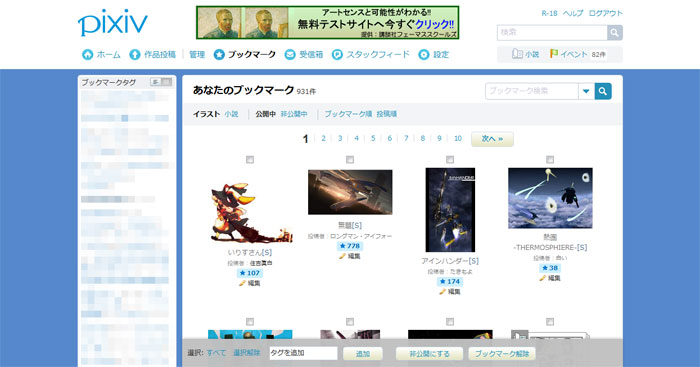Switch to the 非公開中 filter tab
This screenshot has height=367, width=700.
(294, 114)
